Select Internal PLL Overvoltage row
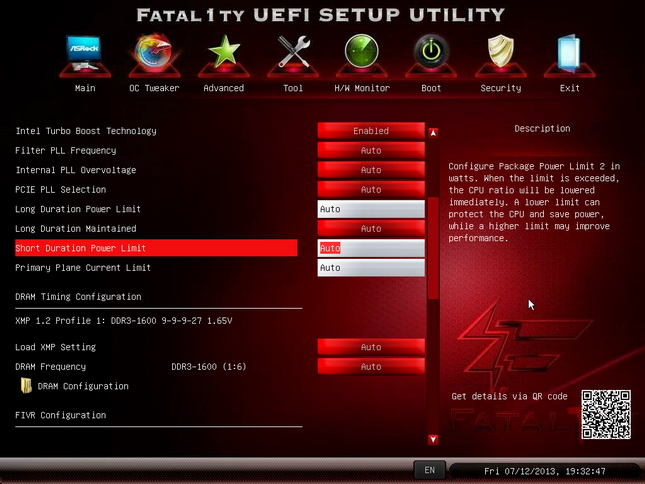Viewport: 645px width, 484px height. (76, 170)
